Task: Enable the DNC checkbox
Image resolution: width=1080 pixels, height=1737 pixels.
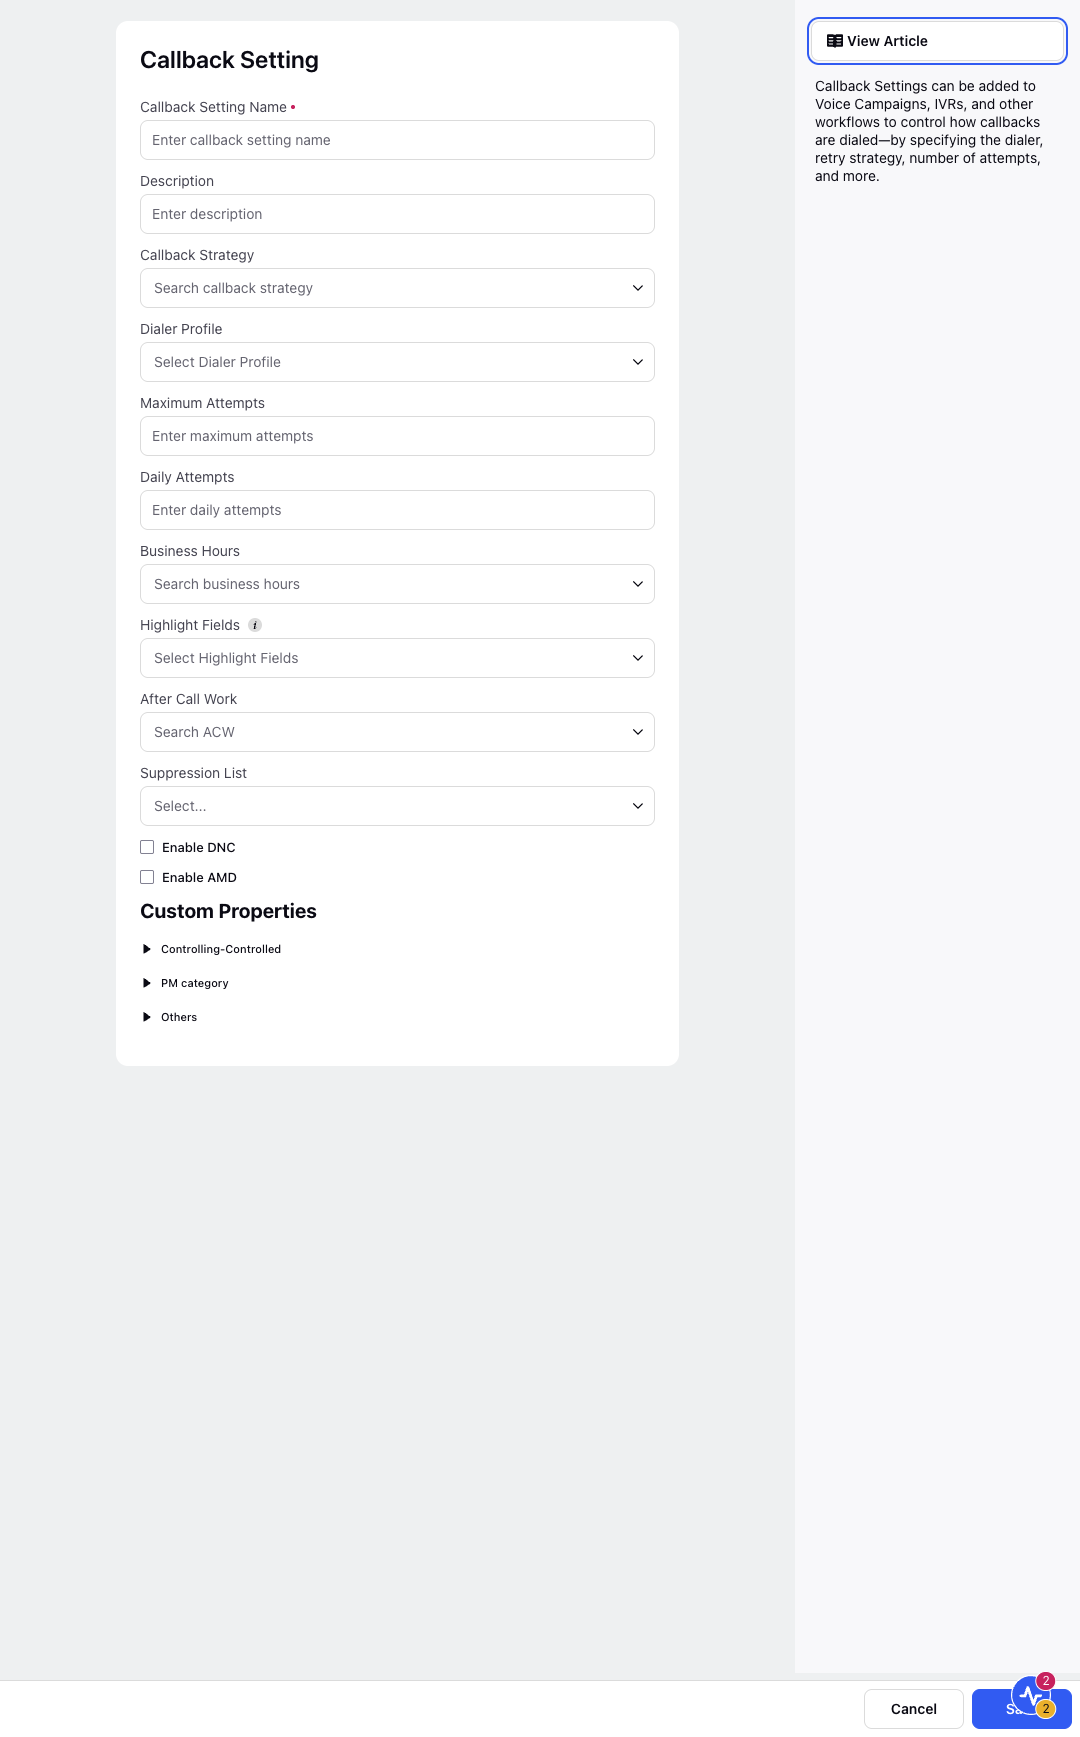Action: (147, 847)
